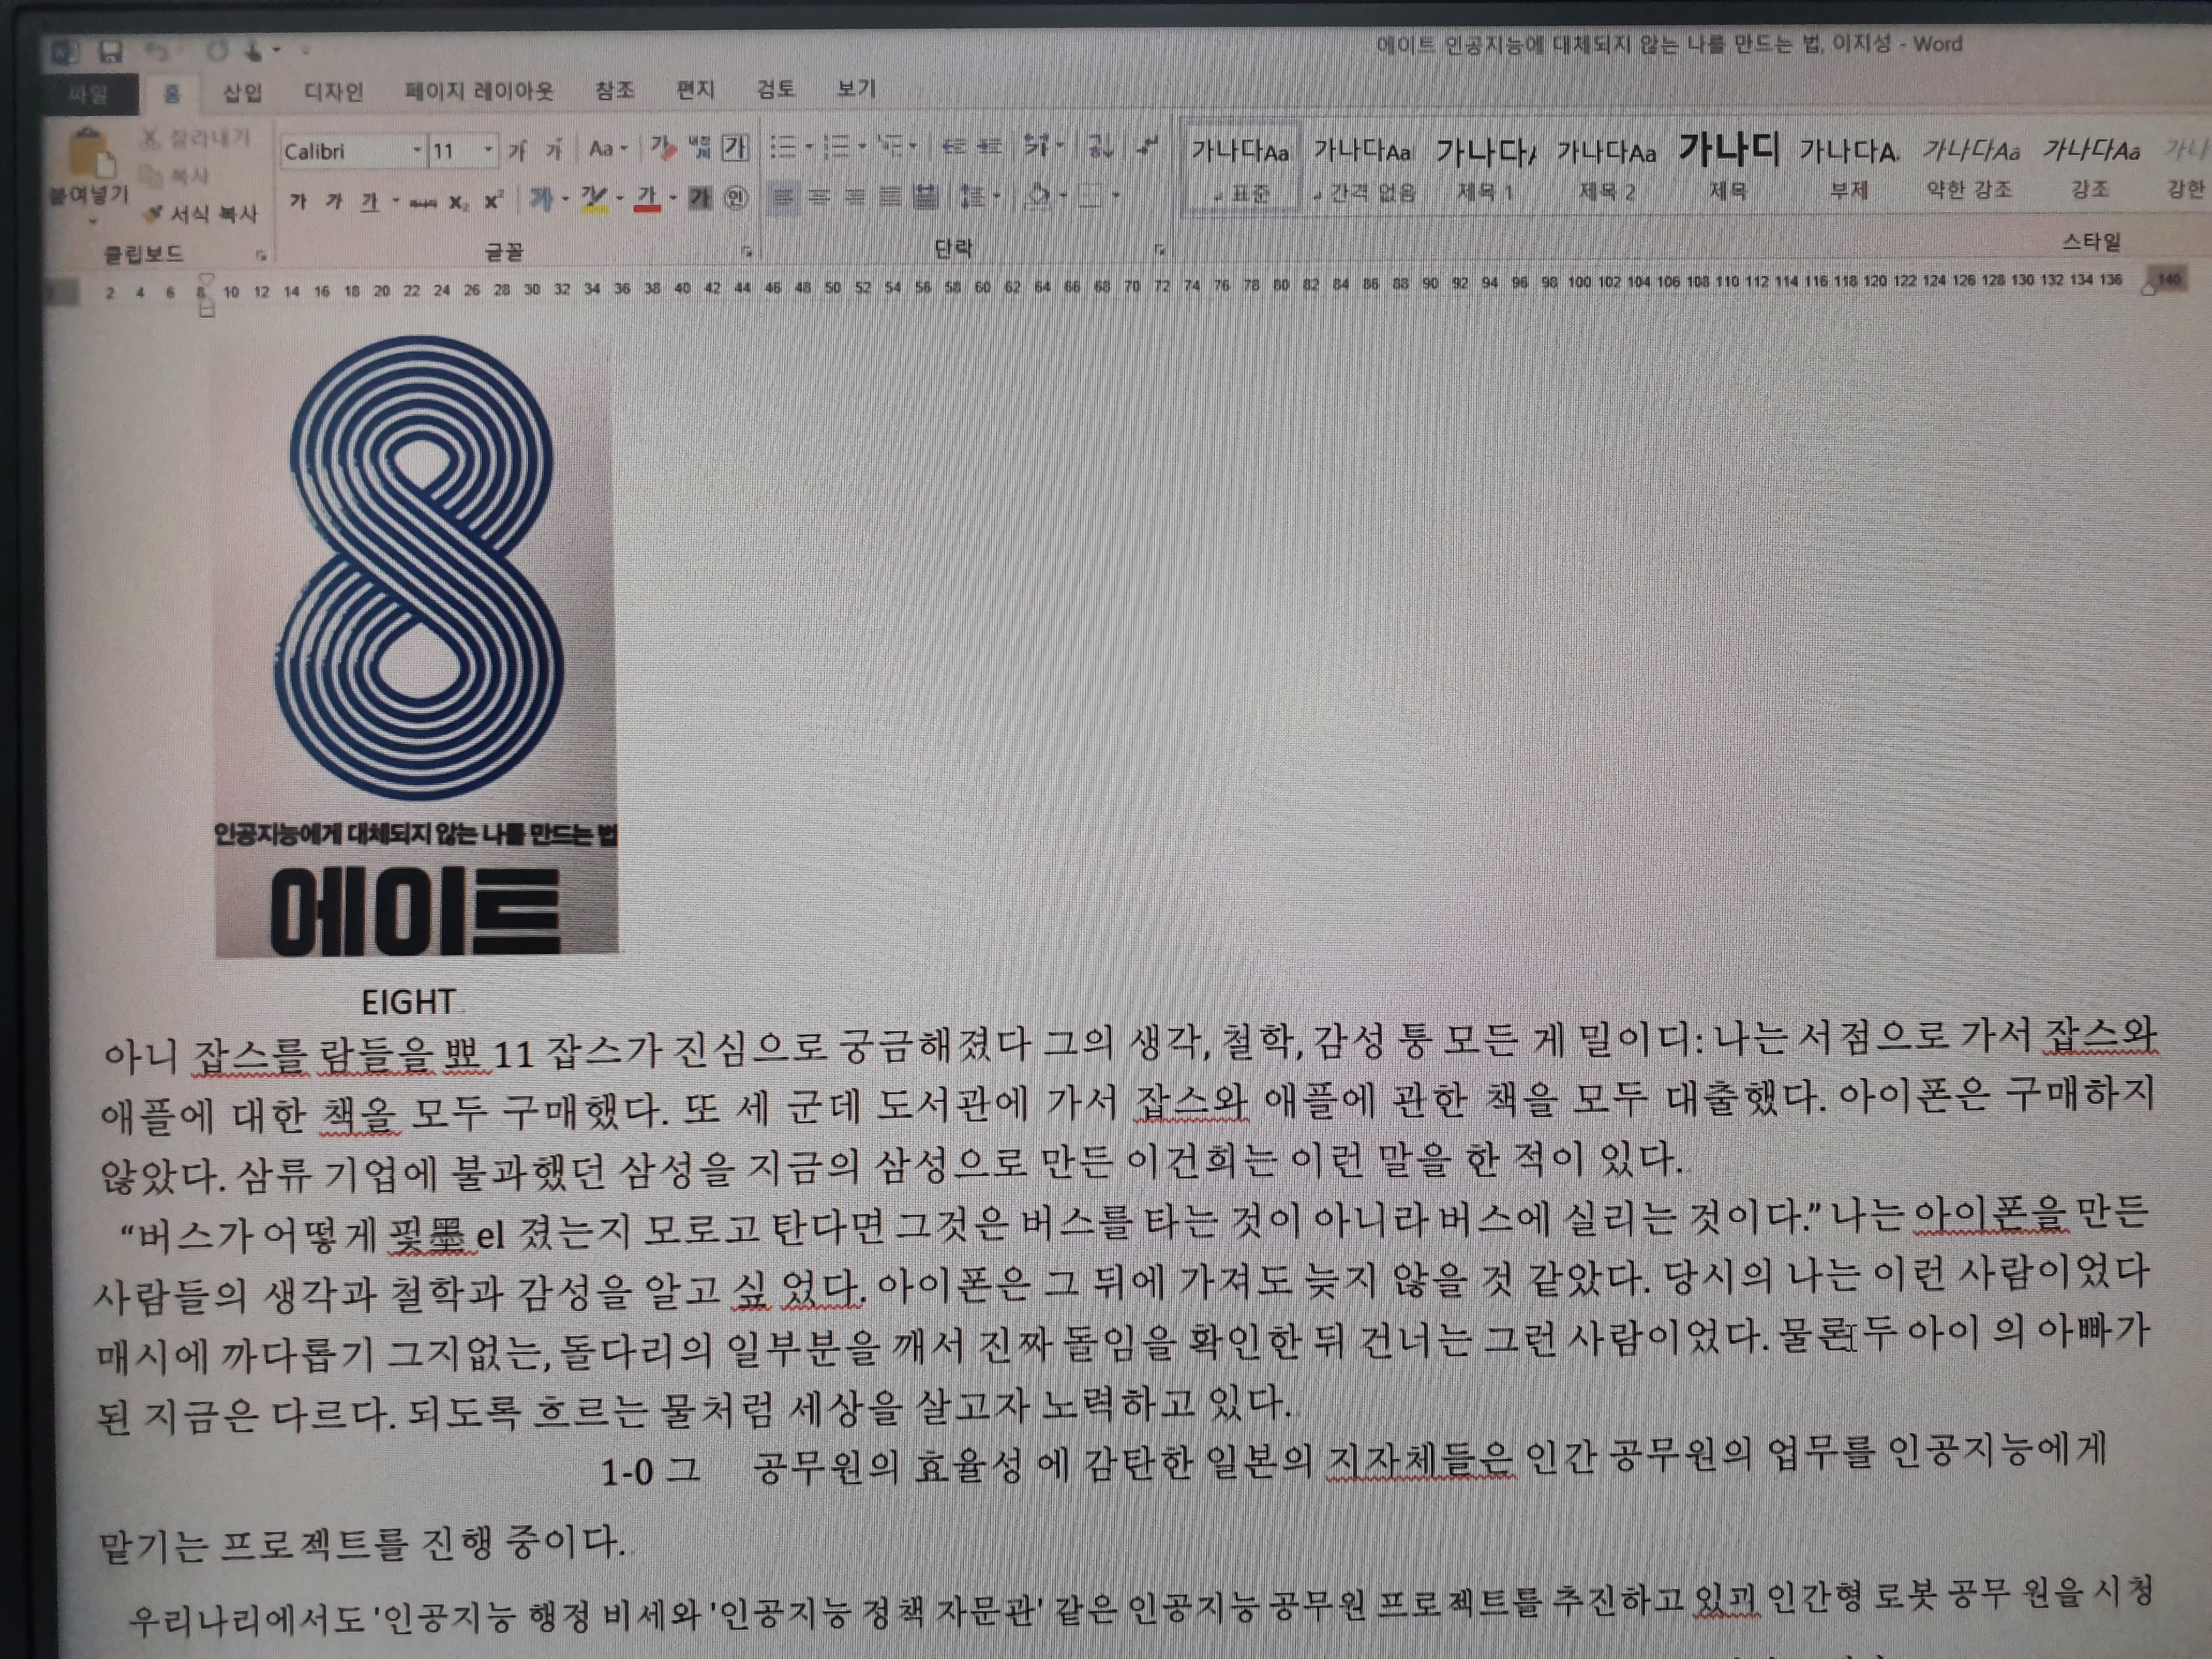Viewport: 2212px width, 1659px height.
Task: Apply the Heading 1 (제목 1) style
Action: tap(1485, 168)
